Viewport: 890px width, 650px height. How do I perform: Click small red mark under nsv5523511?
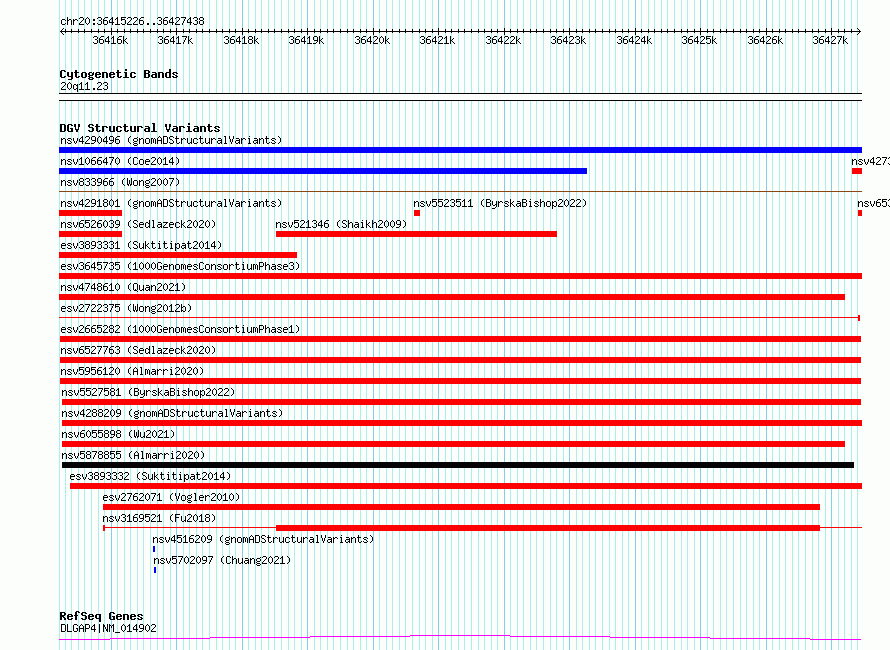pos(417,213)
